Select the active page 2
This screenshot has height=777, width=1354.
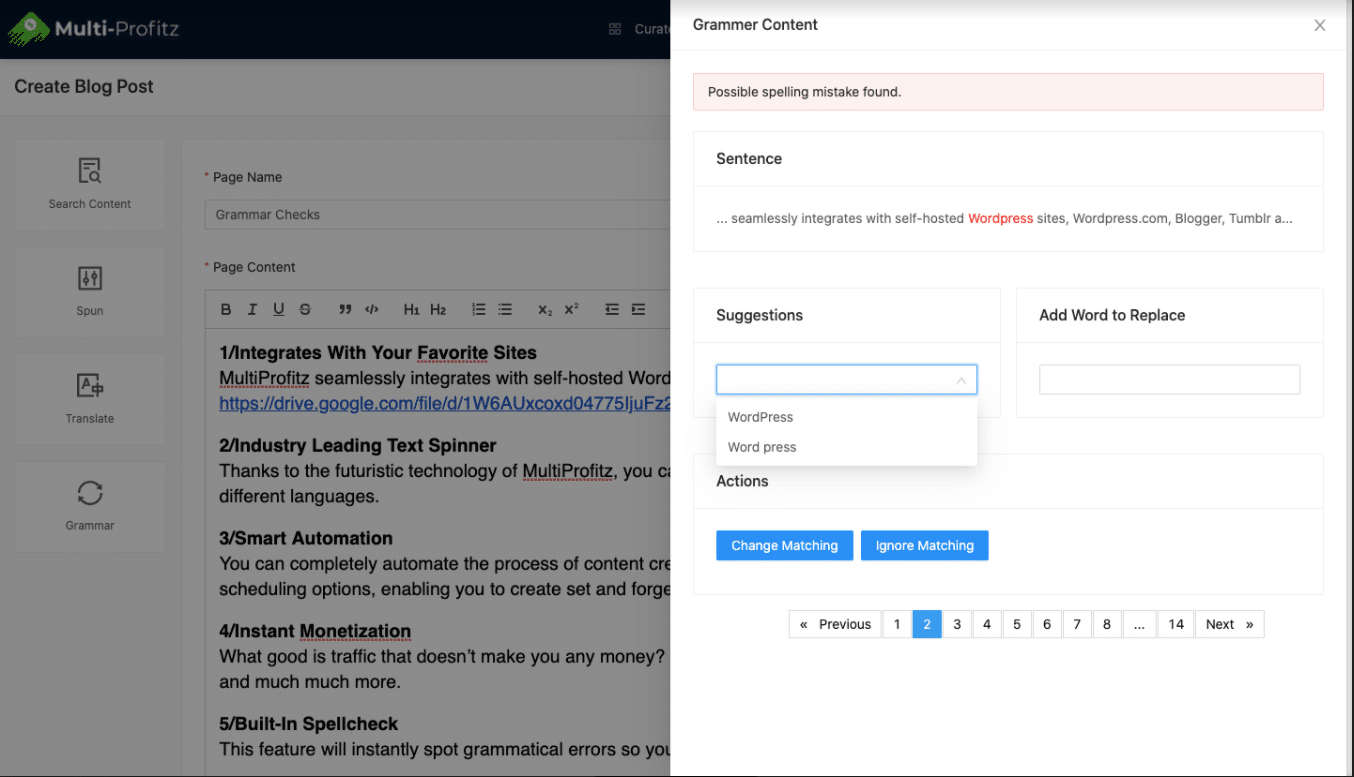(927, 624)
